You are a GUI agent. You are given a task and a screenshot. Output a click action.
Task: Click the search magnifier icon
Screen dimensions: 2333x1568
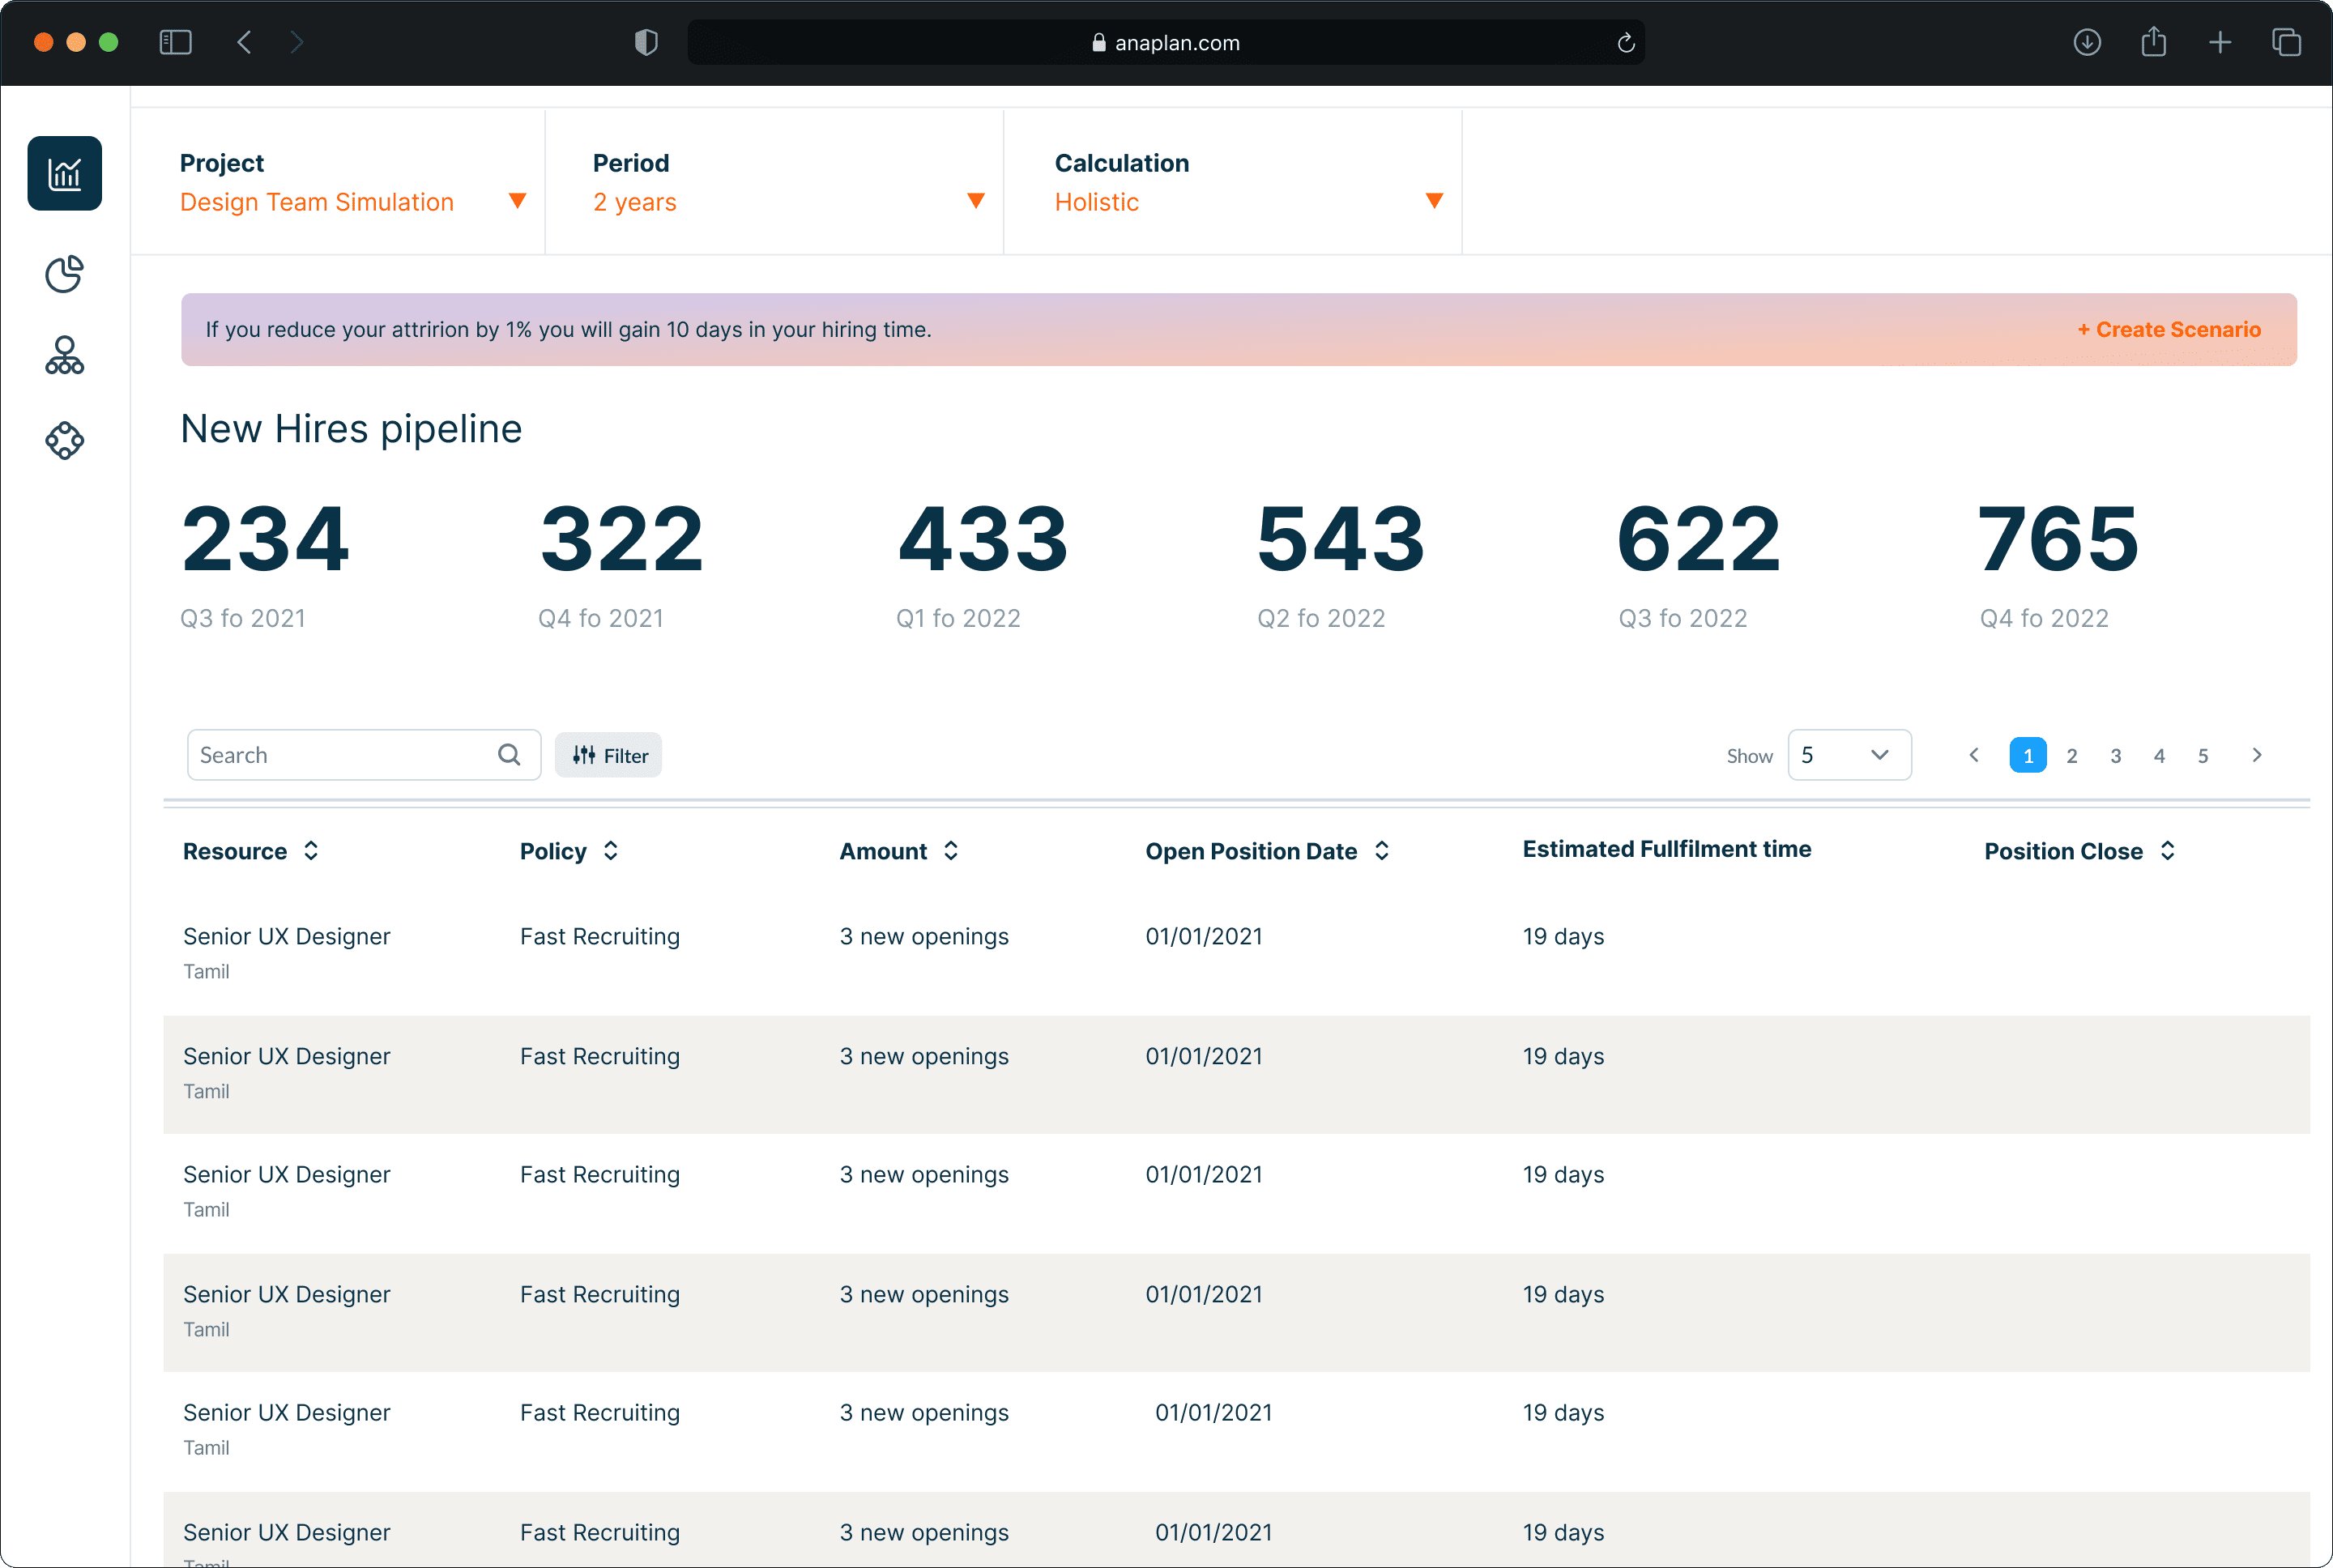[509, 755]
